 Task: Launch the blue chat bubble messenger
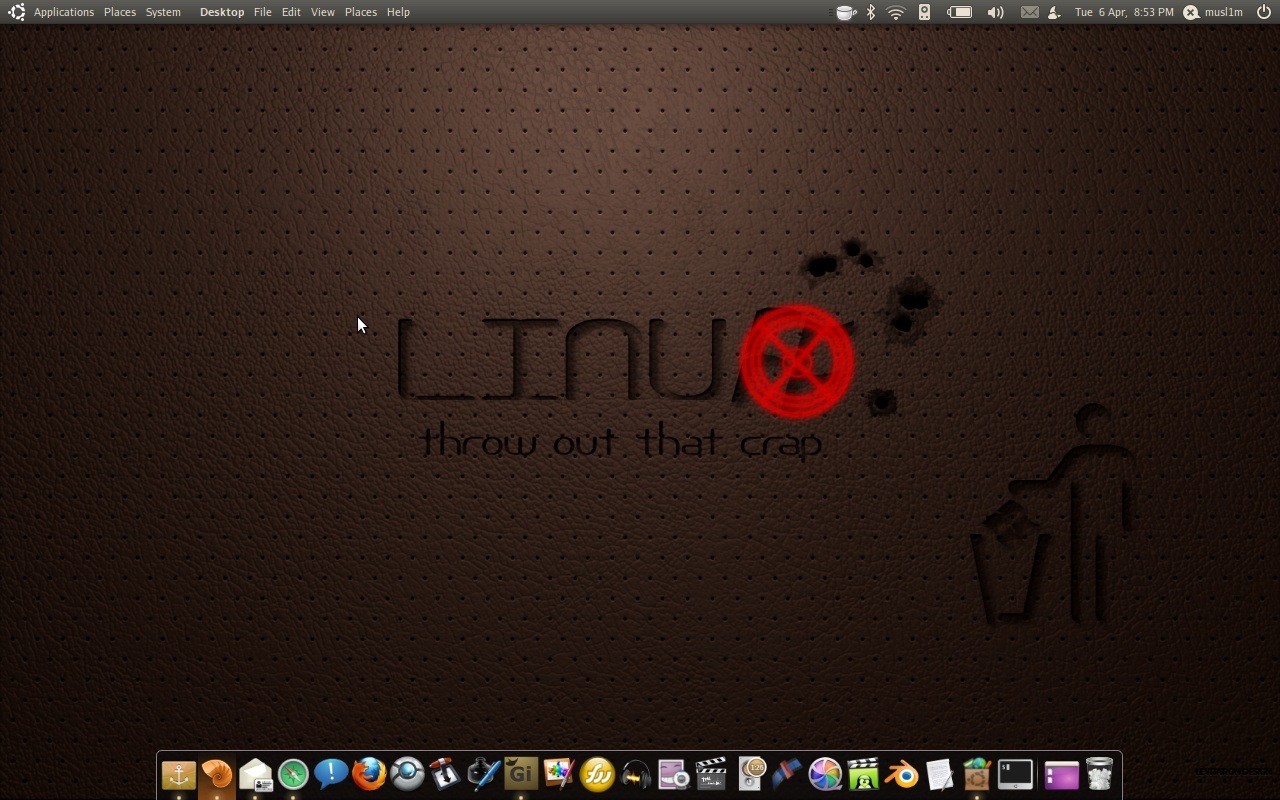[331, 775]
